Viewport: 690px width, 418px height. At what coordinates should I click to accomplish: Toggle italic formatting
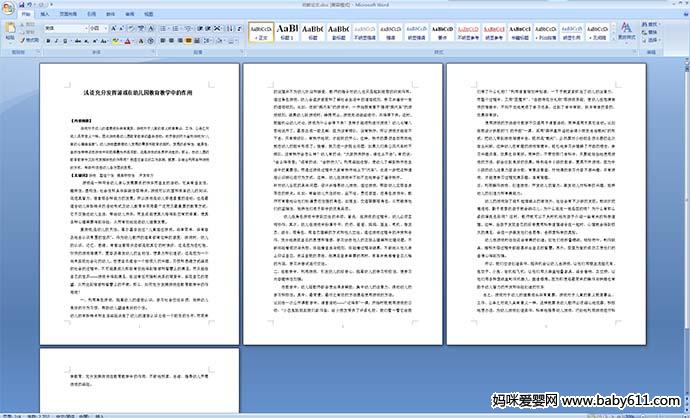pos(55,40)
